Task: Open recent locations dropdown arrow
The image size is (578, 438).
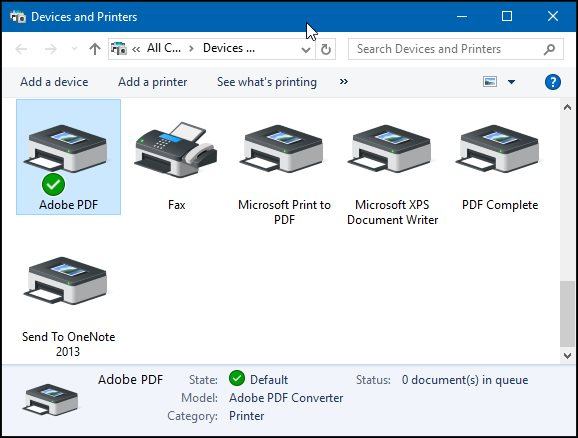Action: click(74, 49)
